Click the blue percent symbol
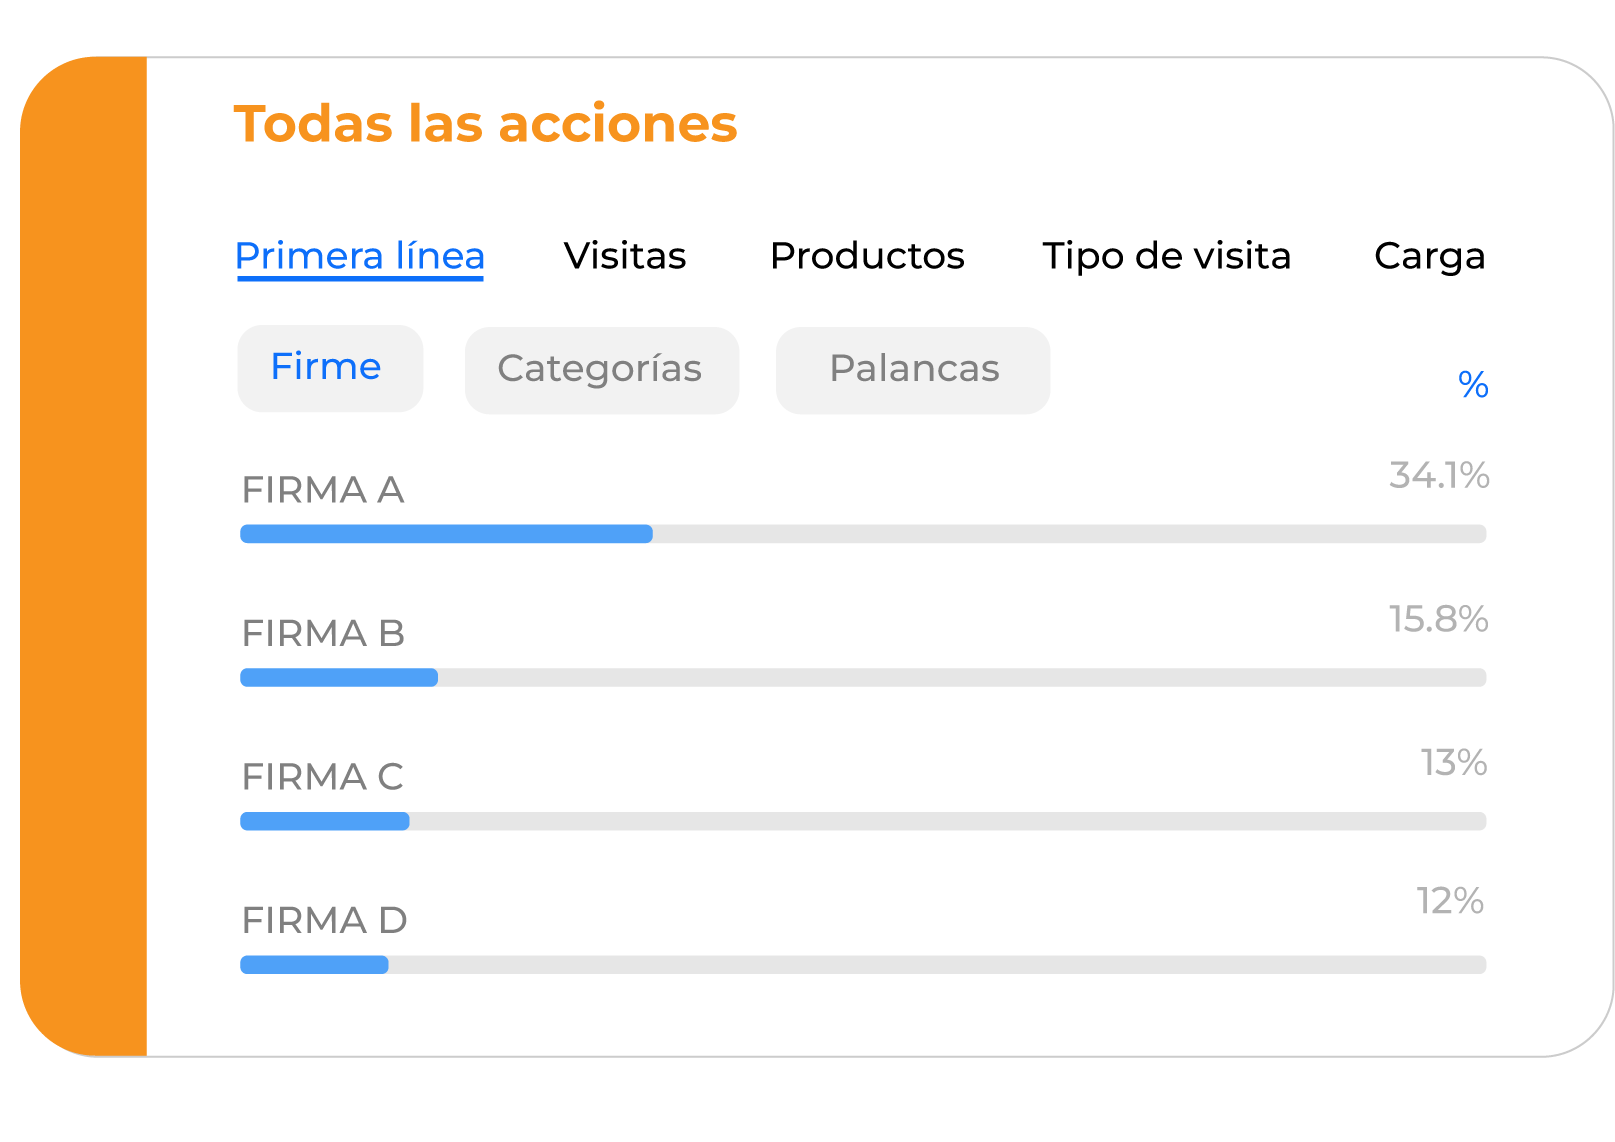This screenshot has width=1615, height=1142. click(x=1473, y=385)
